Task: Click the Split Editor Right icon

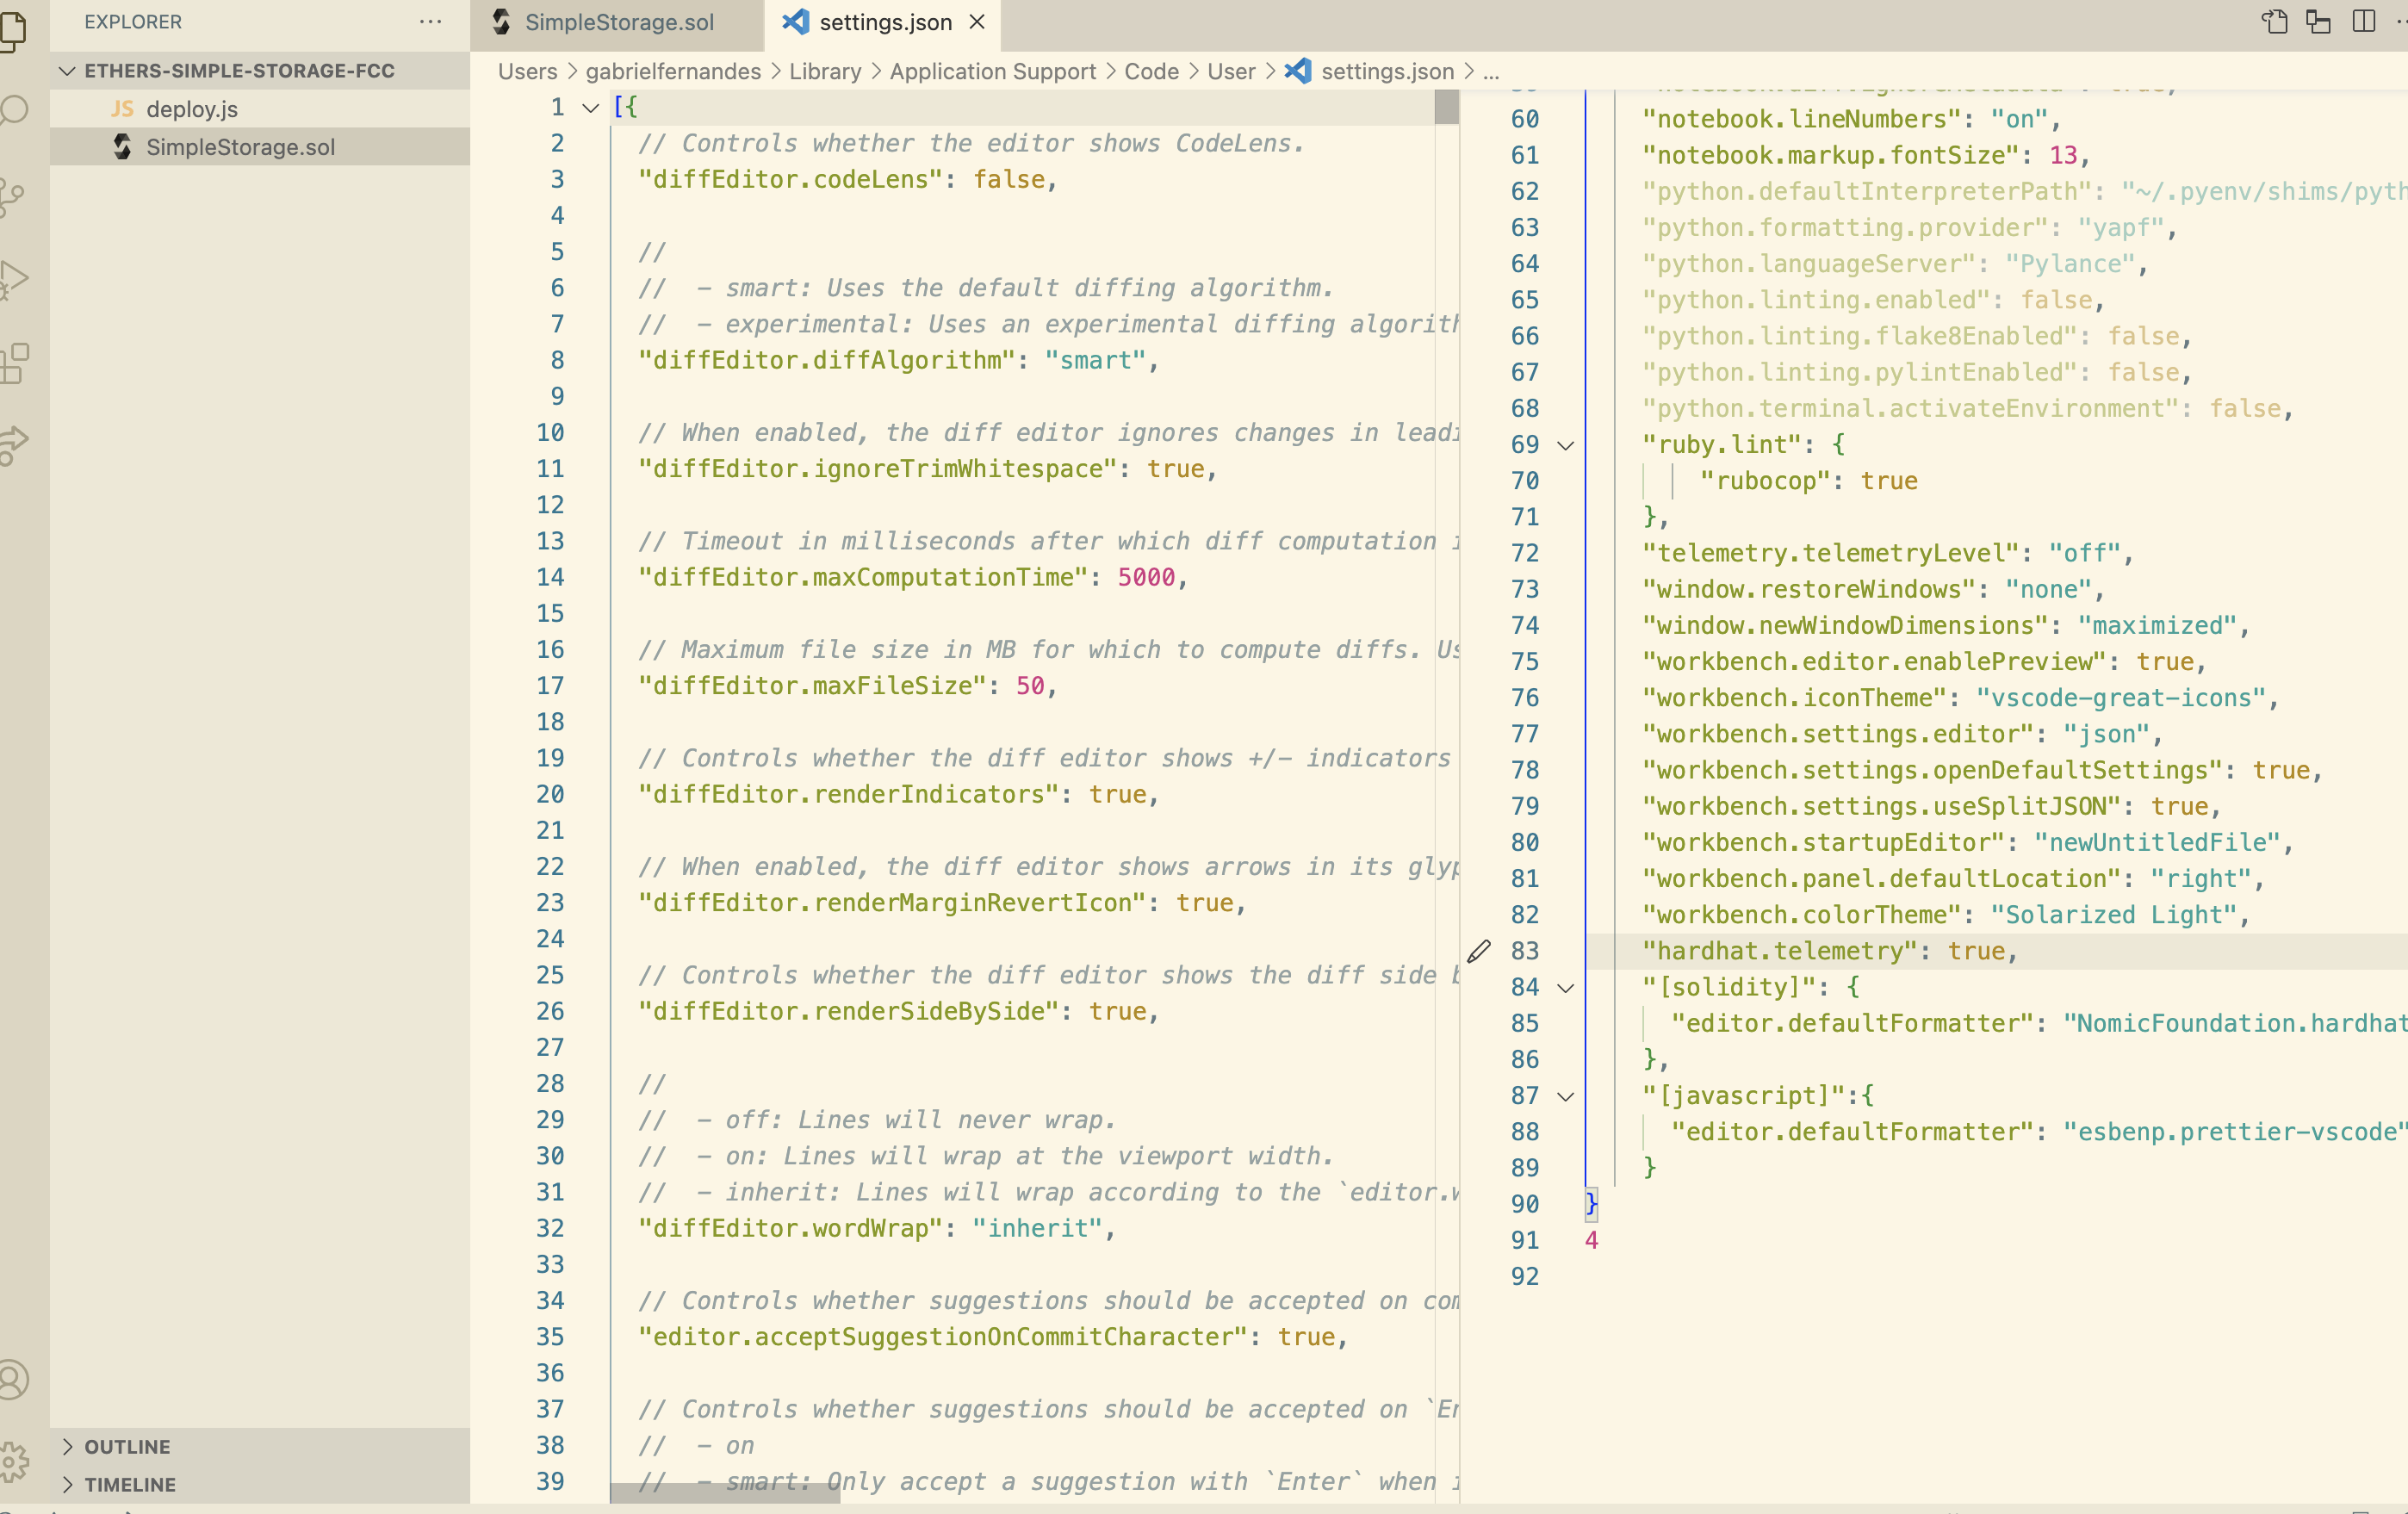Action: pos(2363,21)
